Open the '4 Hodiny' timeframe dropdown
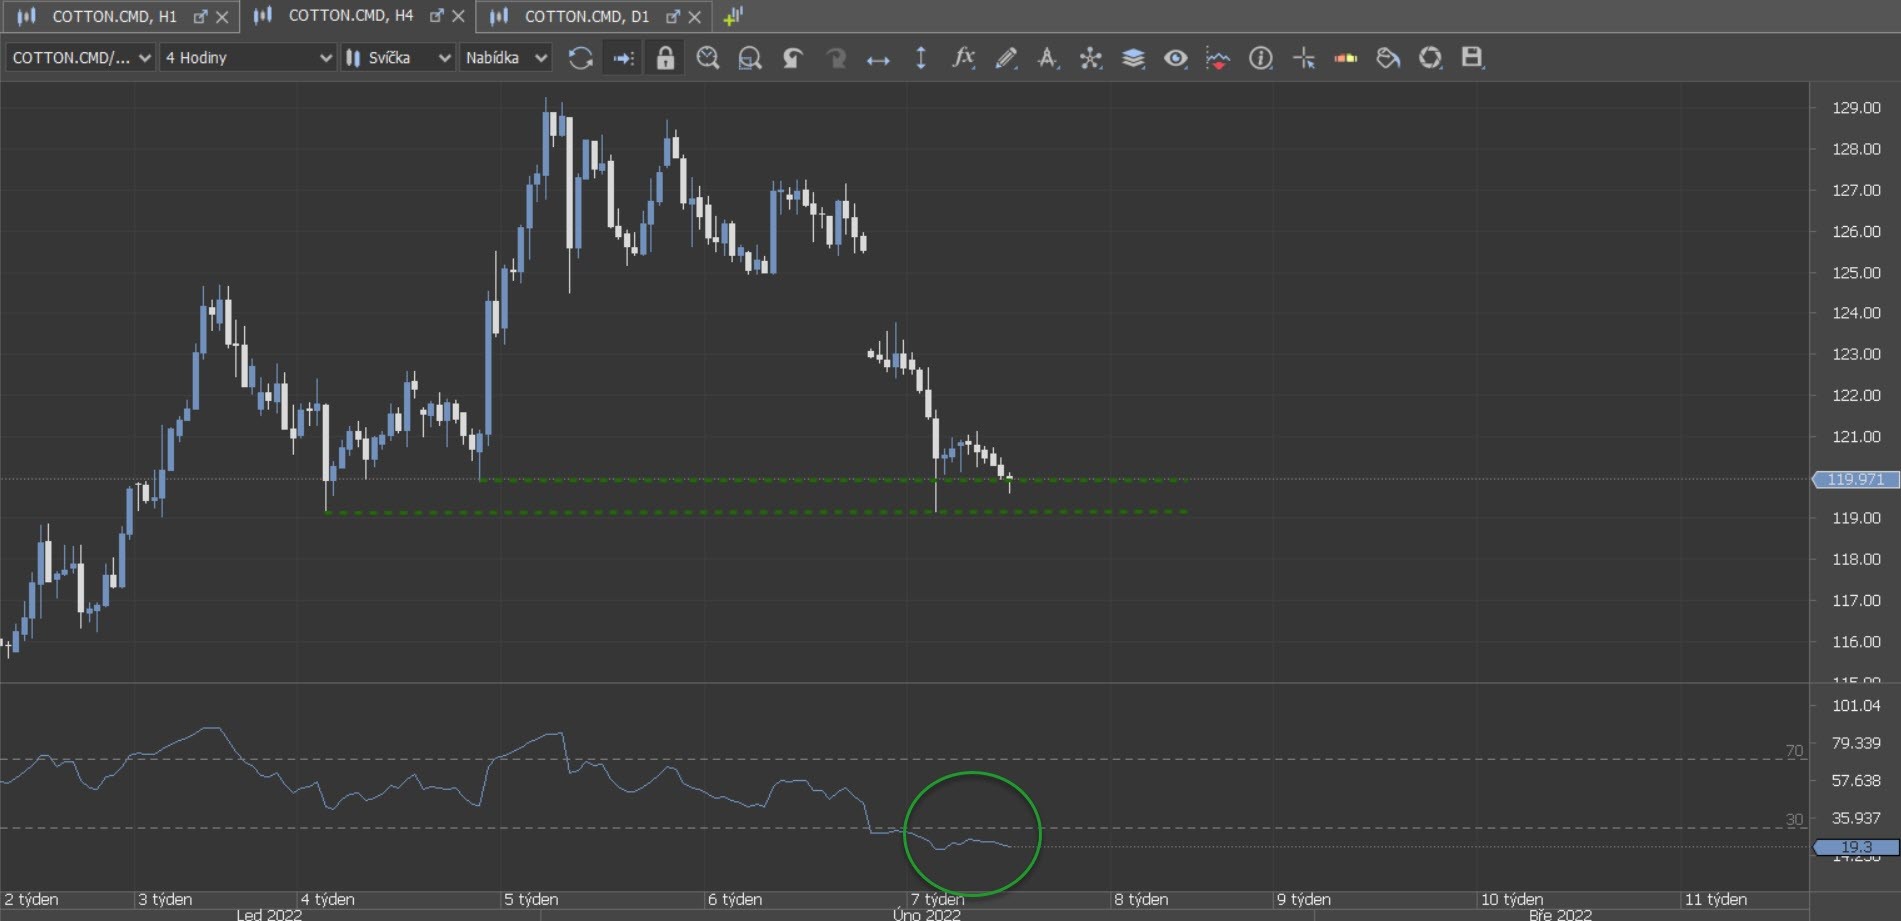 click(x=247, y=58)
